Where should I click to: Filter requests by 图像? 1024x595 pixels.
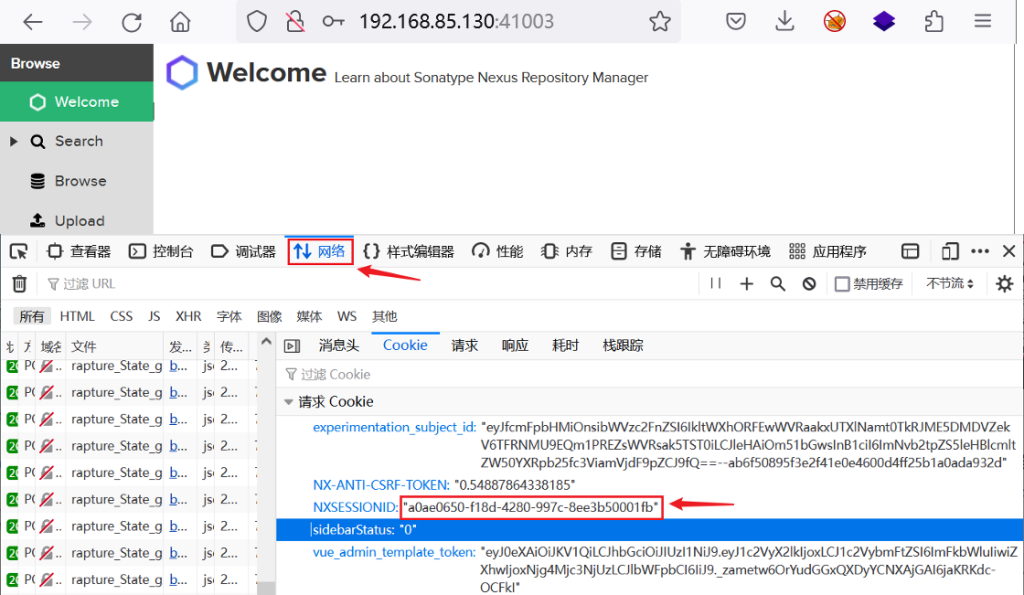coord(270,317)
